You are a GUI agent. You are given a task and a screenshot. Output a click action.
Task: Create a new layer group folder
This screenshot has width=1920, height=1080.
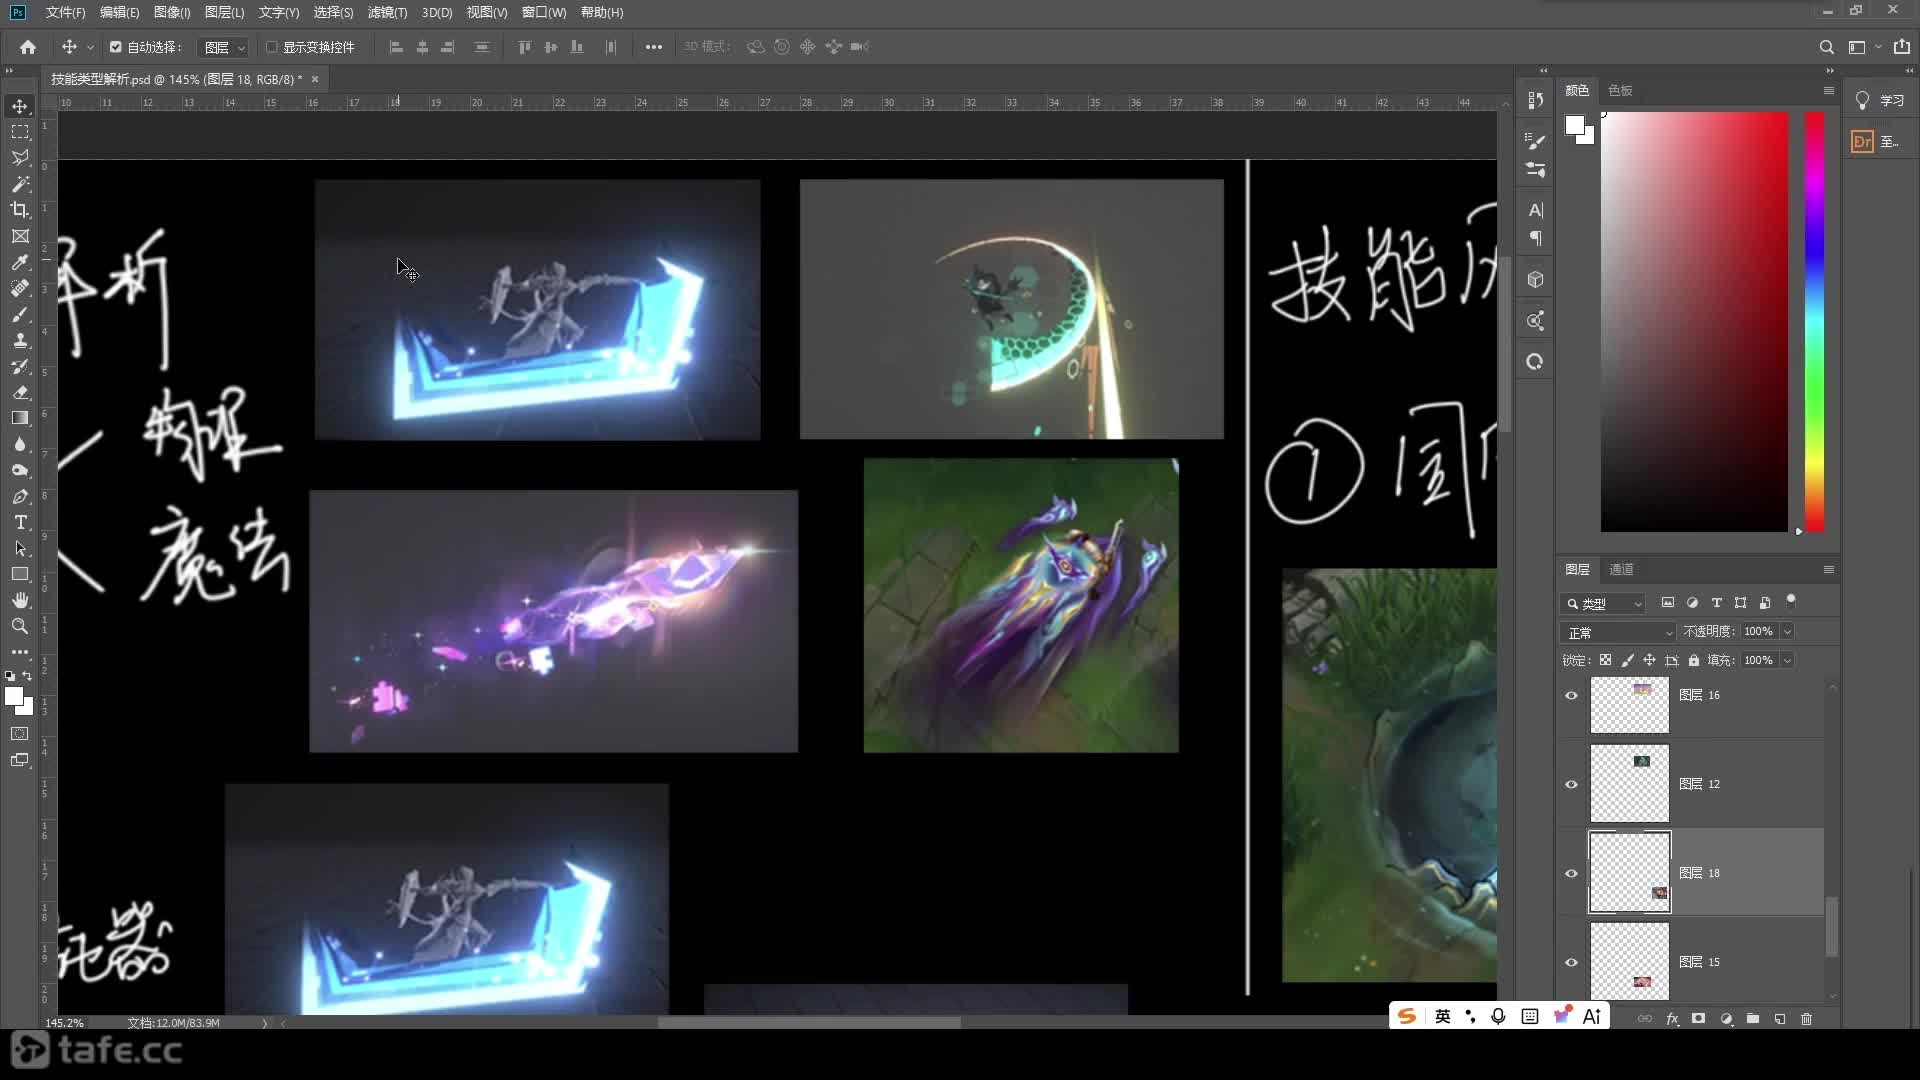point(1753,1018)
